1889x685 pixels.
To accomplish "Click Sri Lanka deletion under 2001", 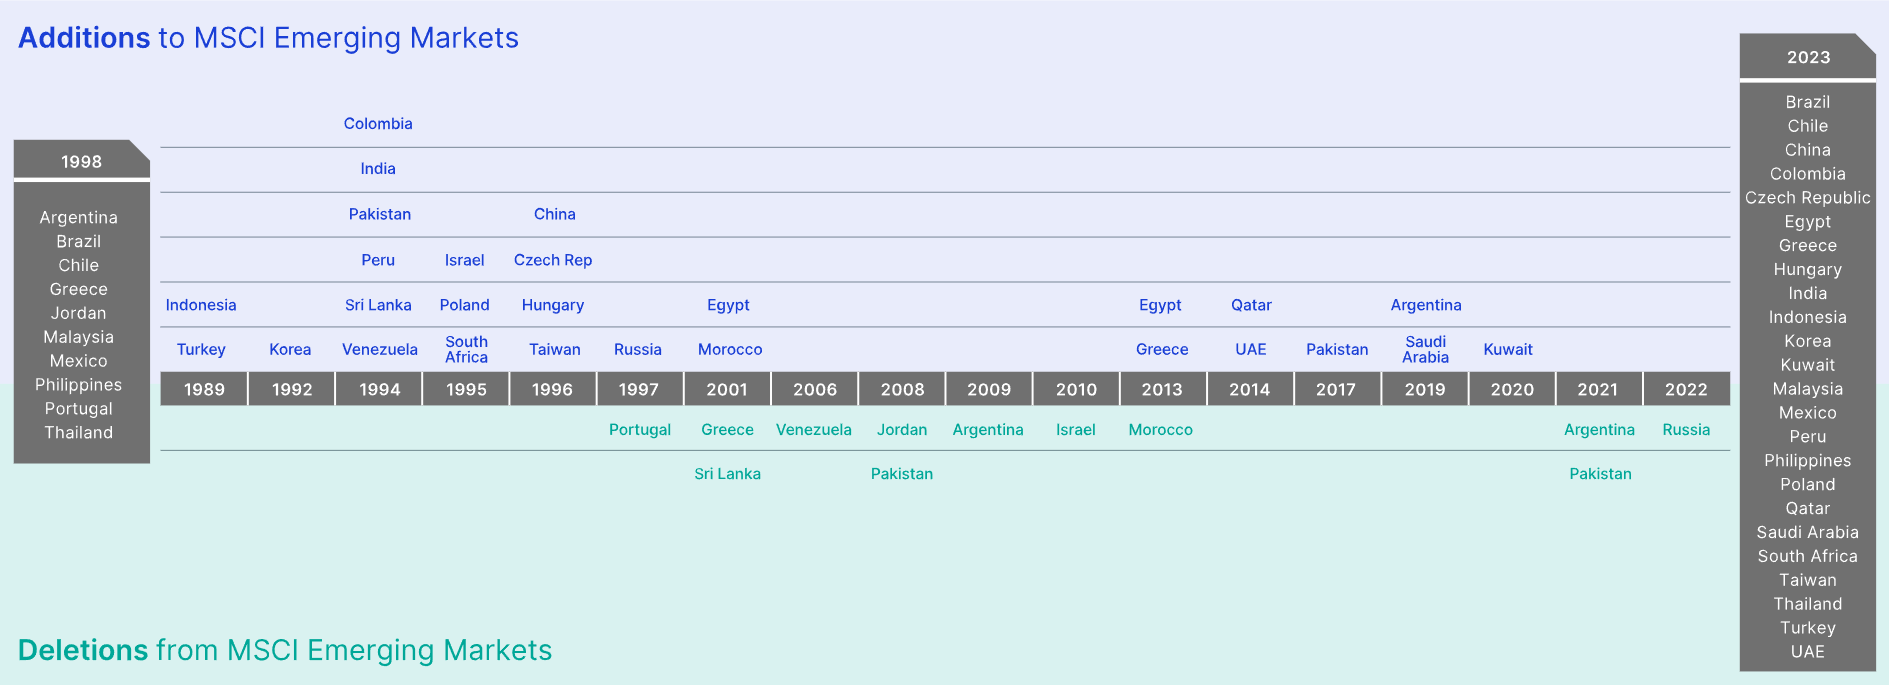I will [x=727, y=474].
